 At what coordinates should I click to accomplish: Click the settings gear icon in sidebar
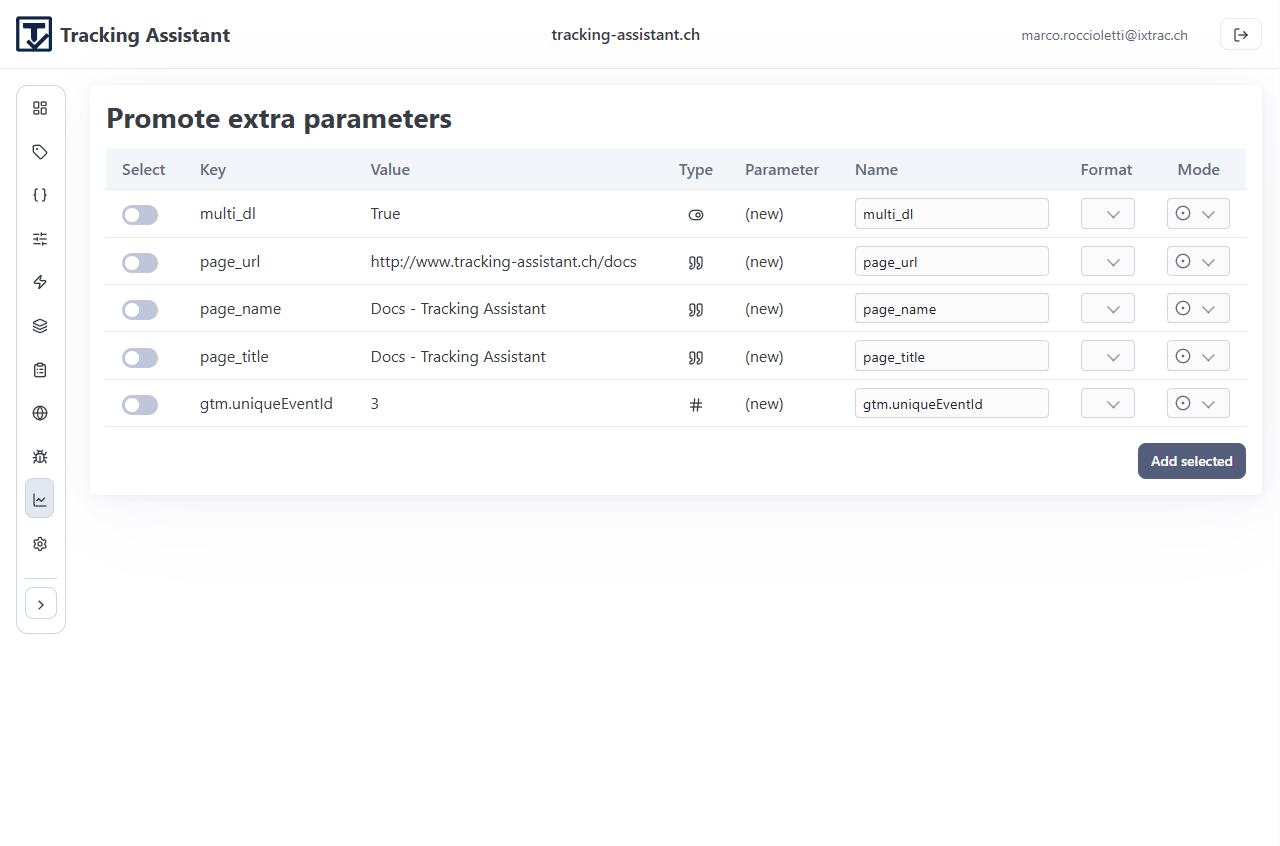tap(40, 544)
